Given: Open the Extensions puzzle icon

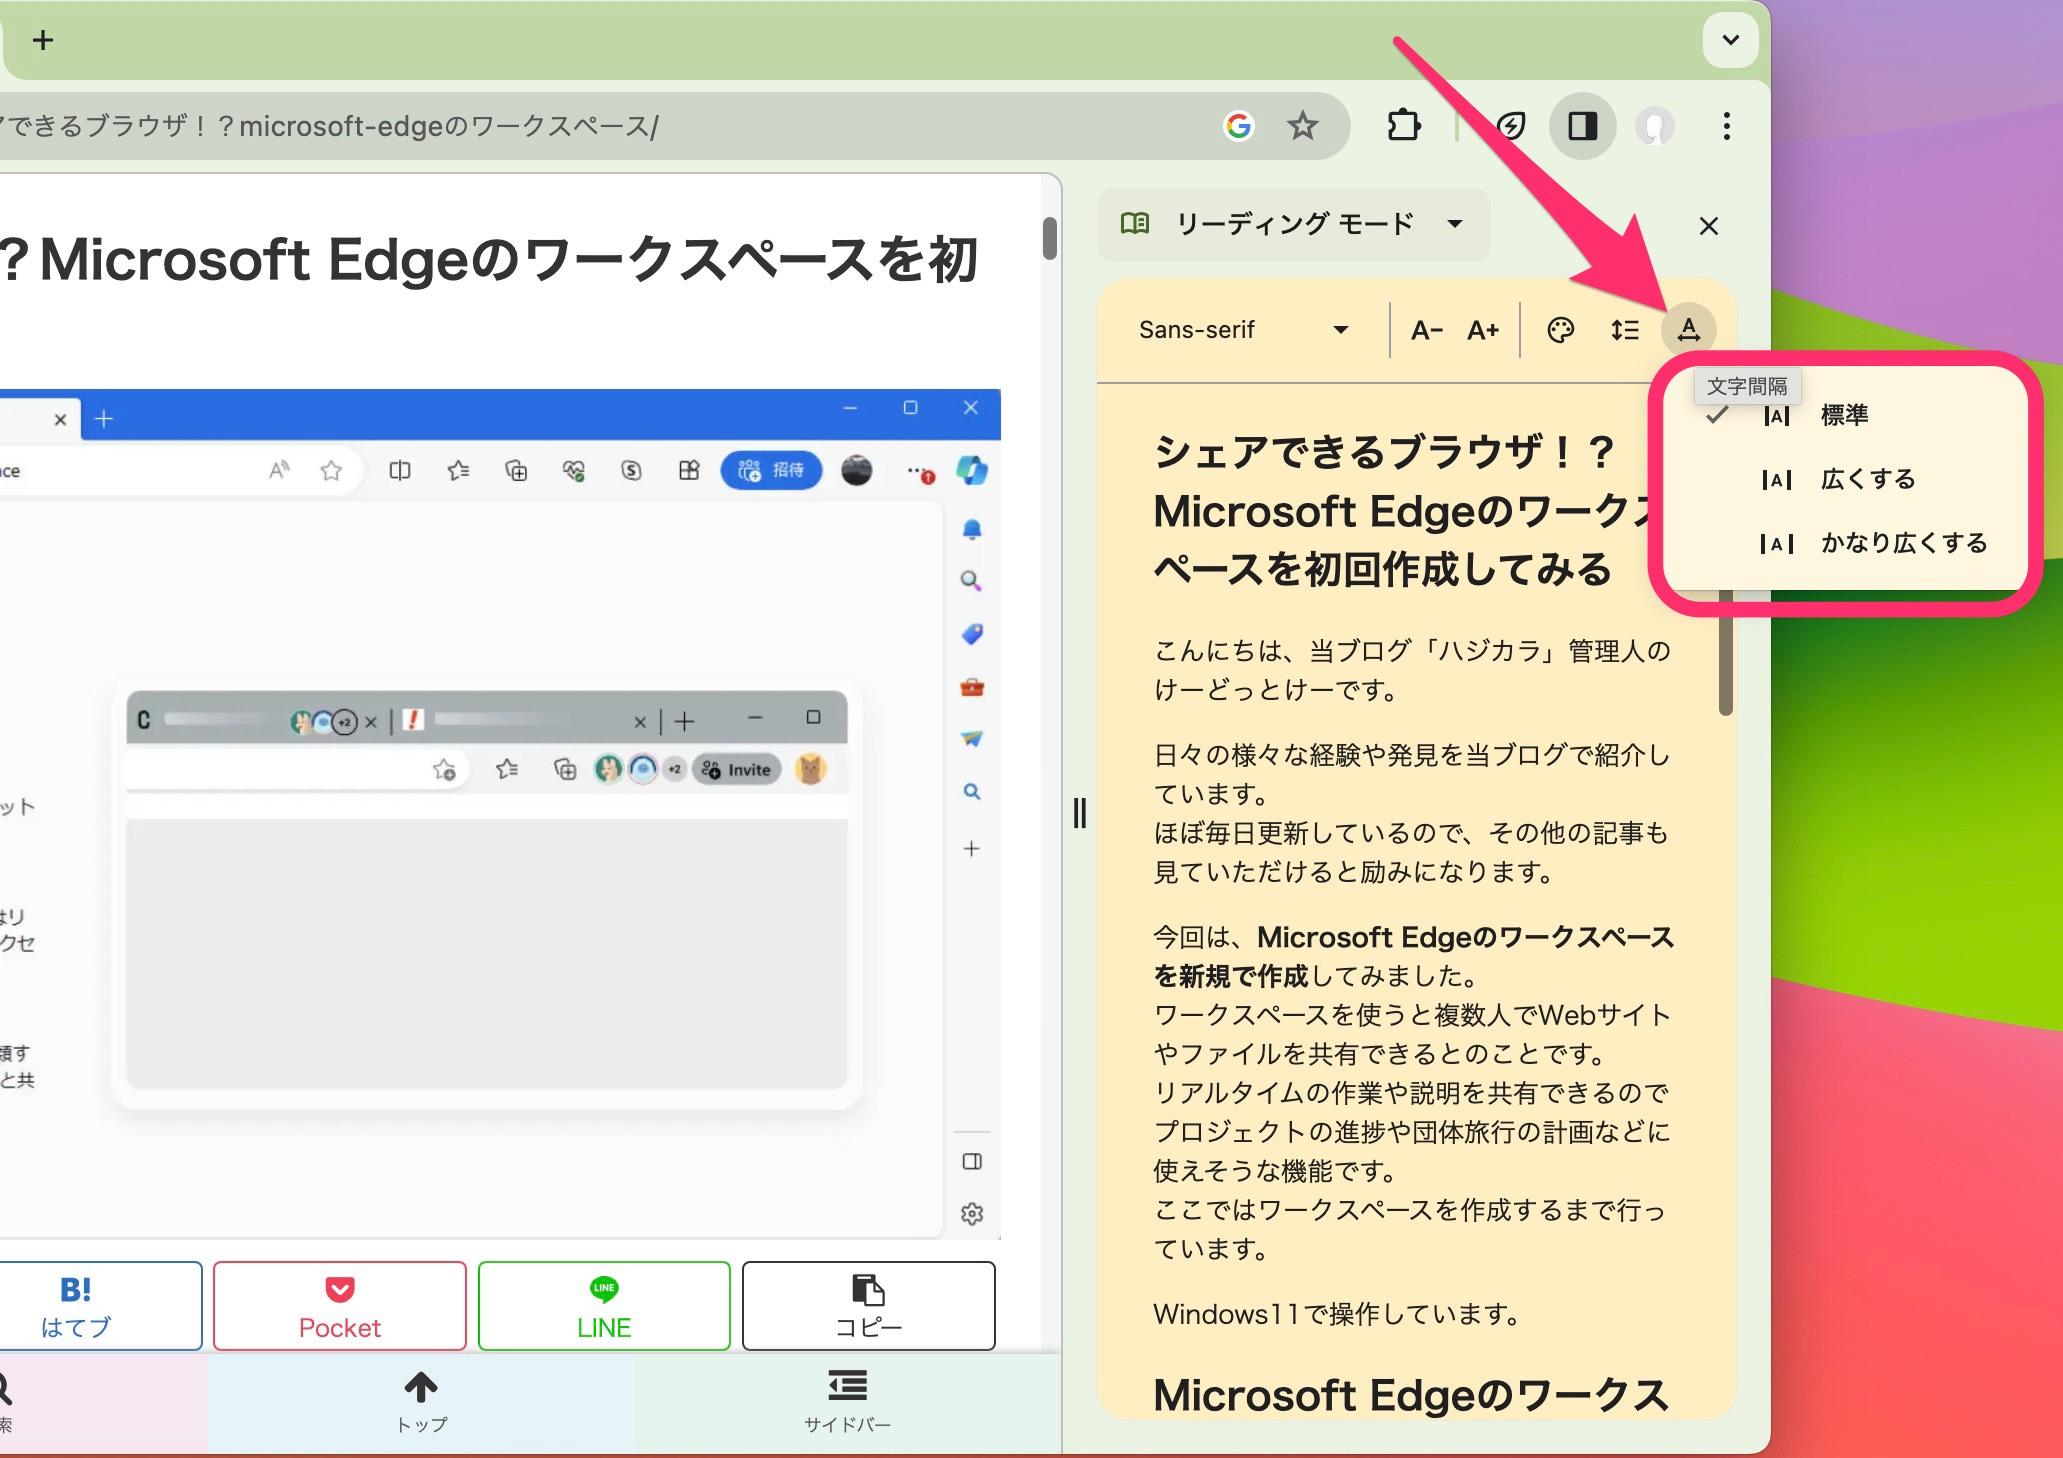Looking at the screenshot, I should (x=1404, y=126).
